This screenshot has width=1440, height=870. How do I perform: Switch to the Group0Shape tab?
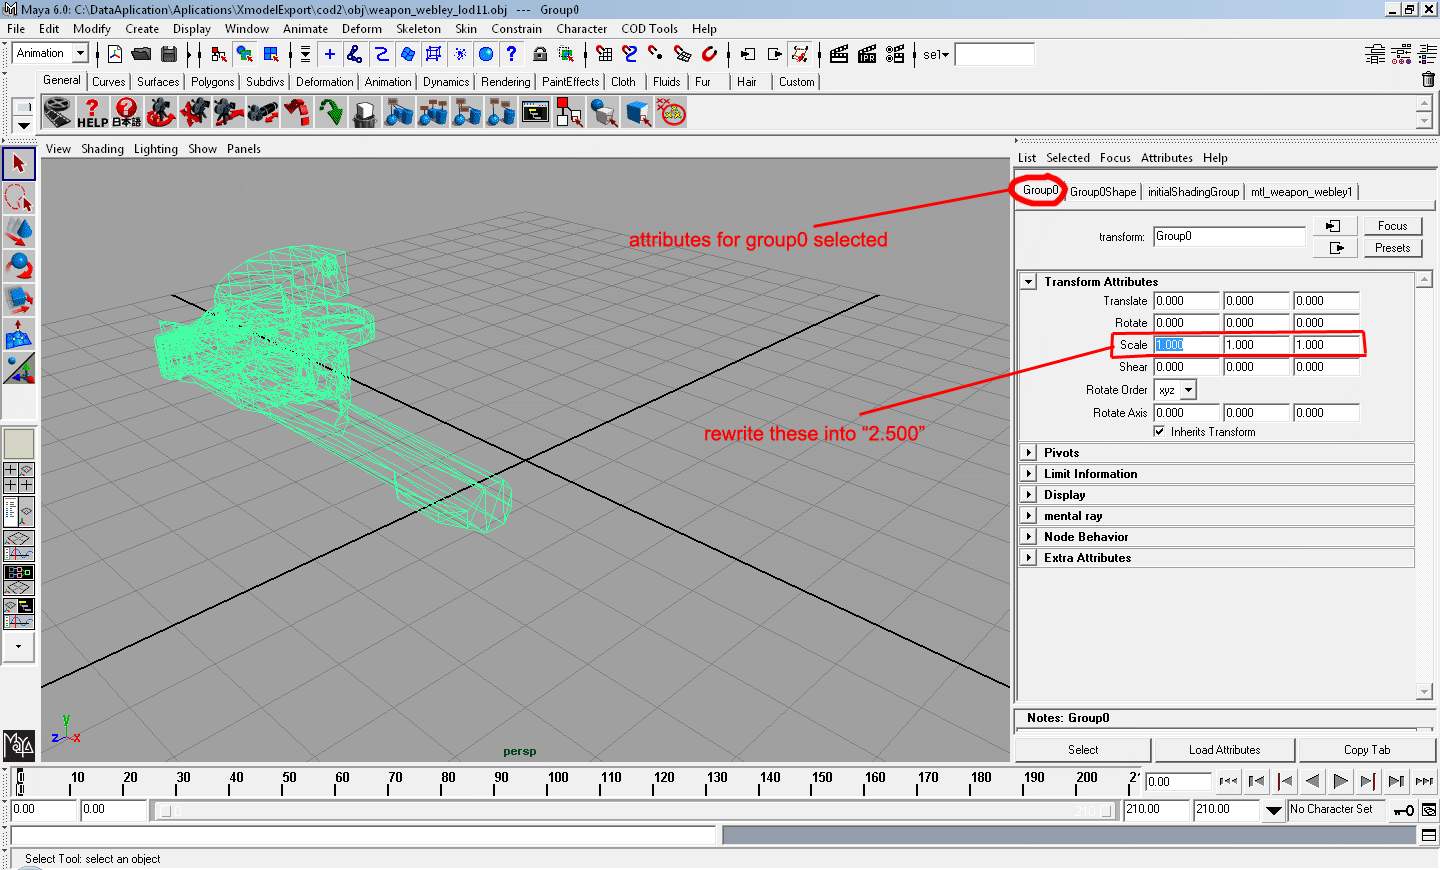1103,192
